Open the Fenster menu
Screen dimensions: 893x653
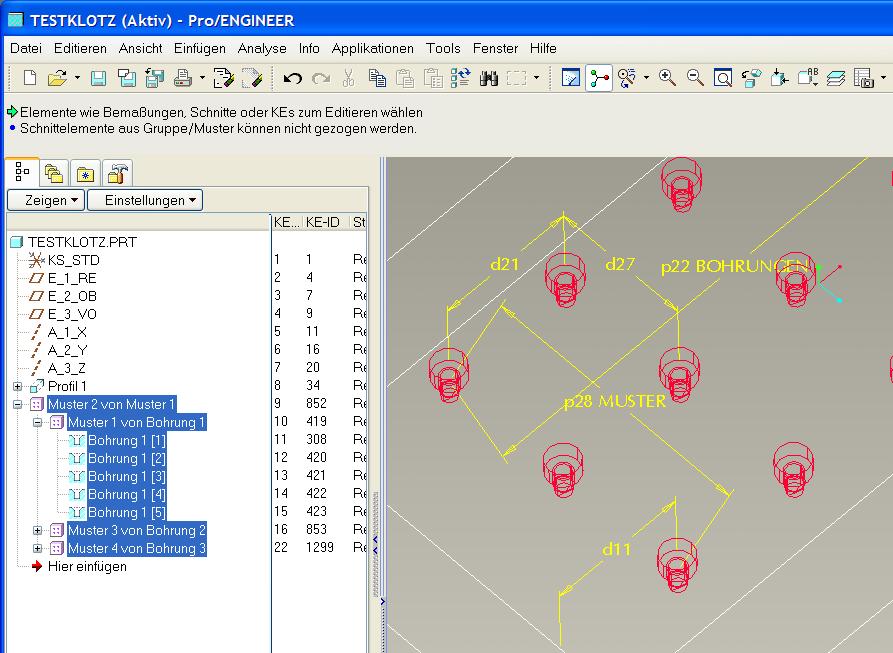495,48
